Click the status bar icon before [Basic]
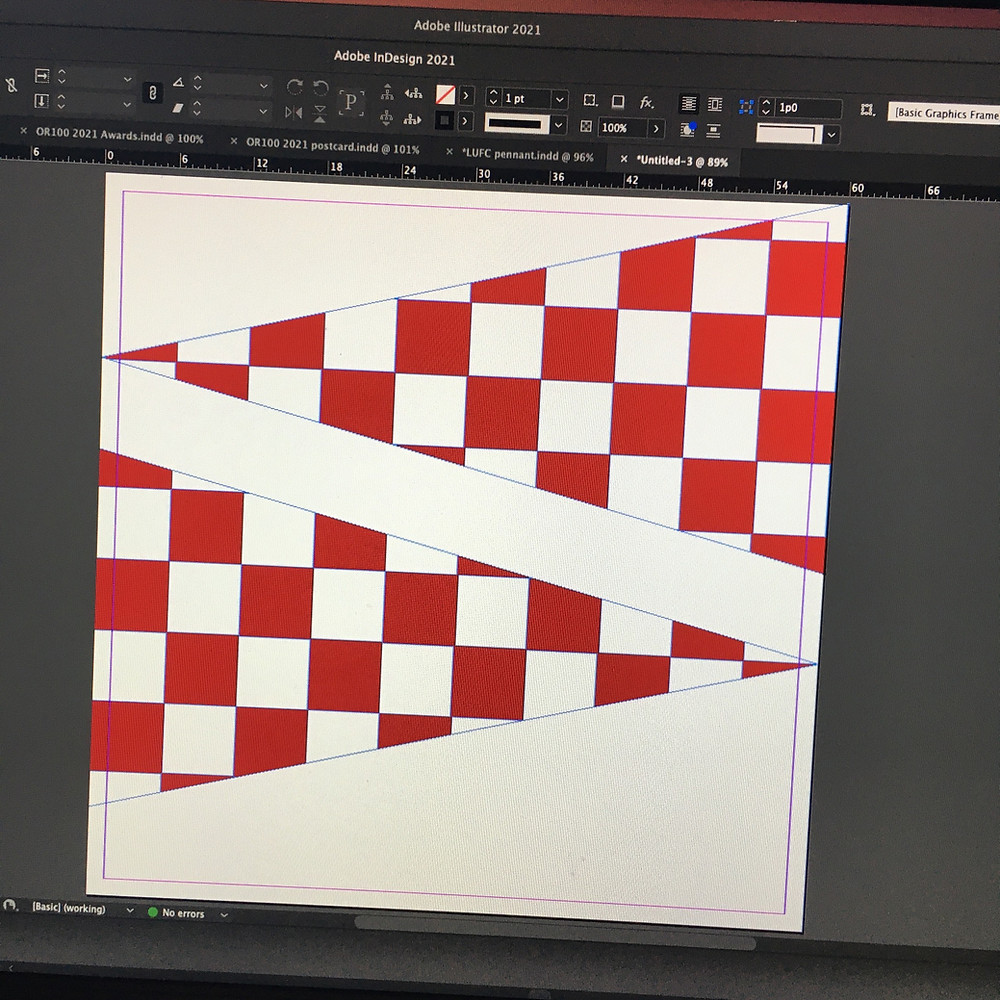This screenshot has height=1000, width=1000. pos(9,906)
